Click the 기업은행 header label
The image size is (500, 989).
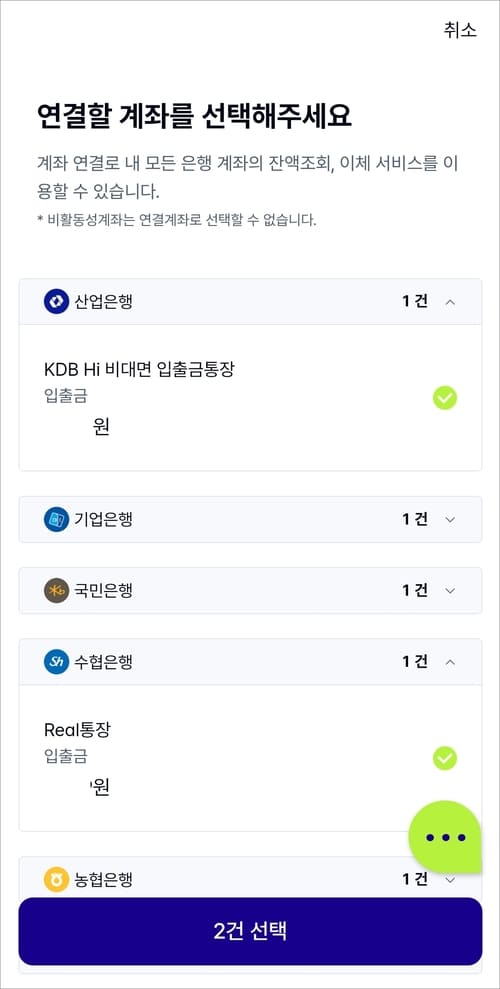click(103, 520)
